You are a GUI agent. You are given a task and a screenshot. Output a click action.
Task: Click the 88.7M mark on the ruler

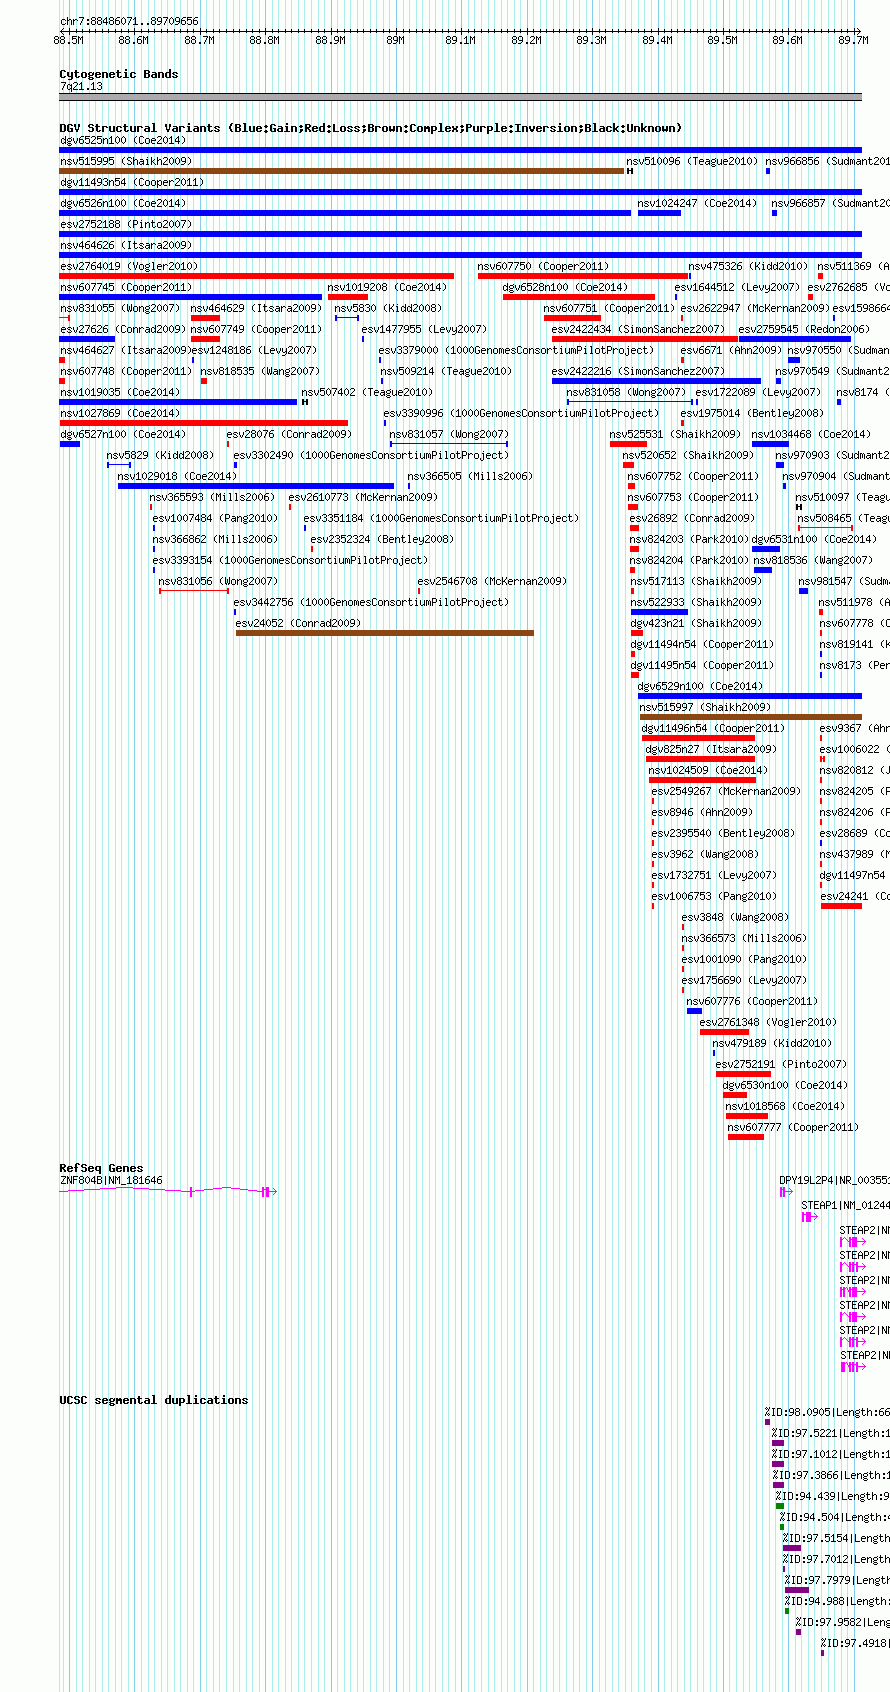click(199, 40)
